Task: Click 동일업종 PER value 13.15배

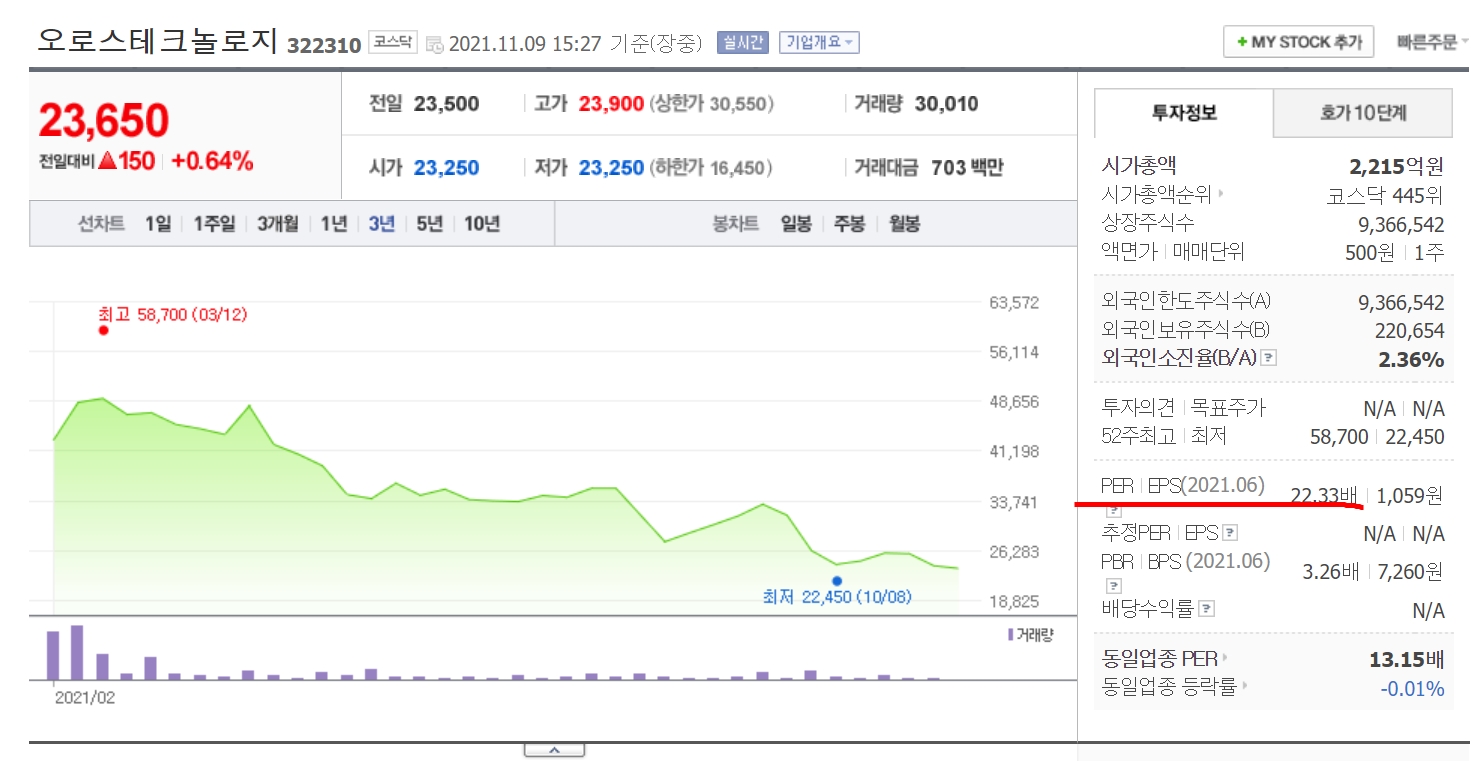Action: point(1407,659)
